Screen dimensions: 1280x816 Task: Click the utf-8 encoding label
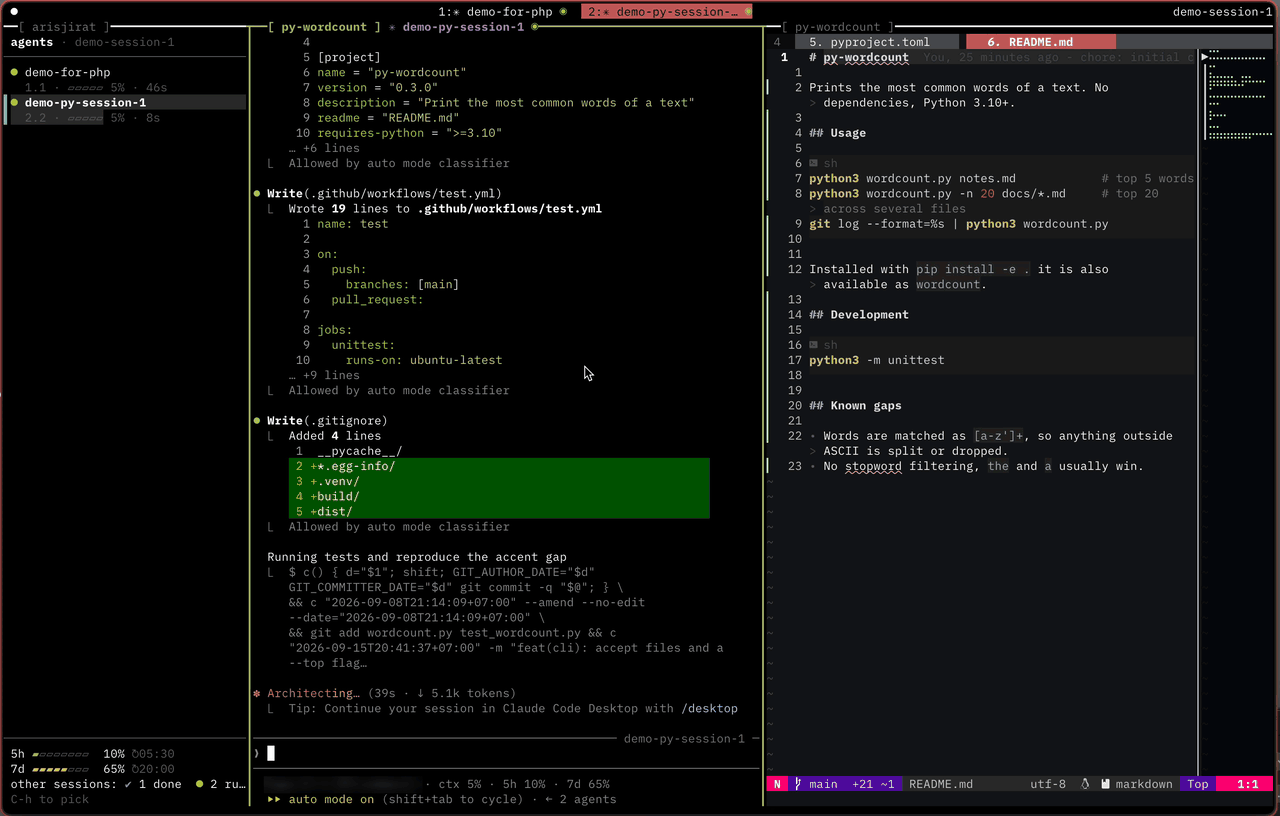tap(1048, 784)
